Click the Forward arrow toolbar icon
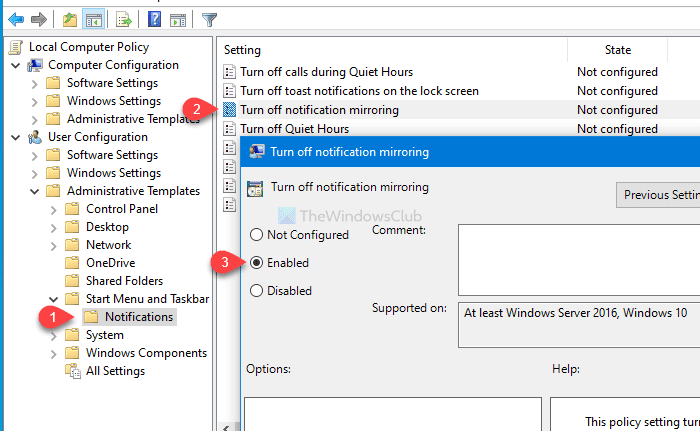Image resolution: width=700 pixels, height=431 pixels. [x=37, y=18]
